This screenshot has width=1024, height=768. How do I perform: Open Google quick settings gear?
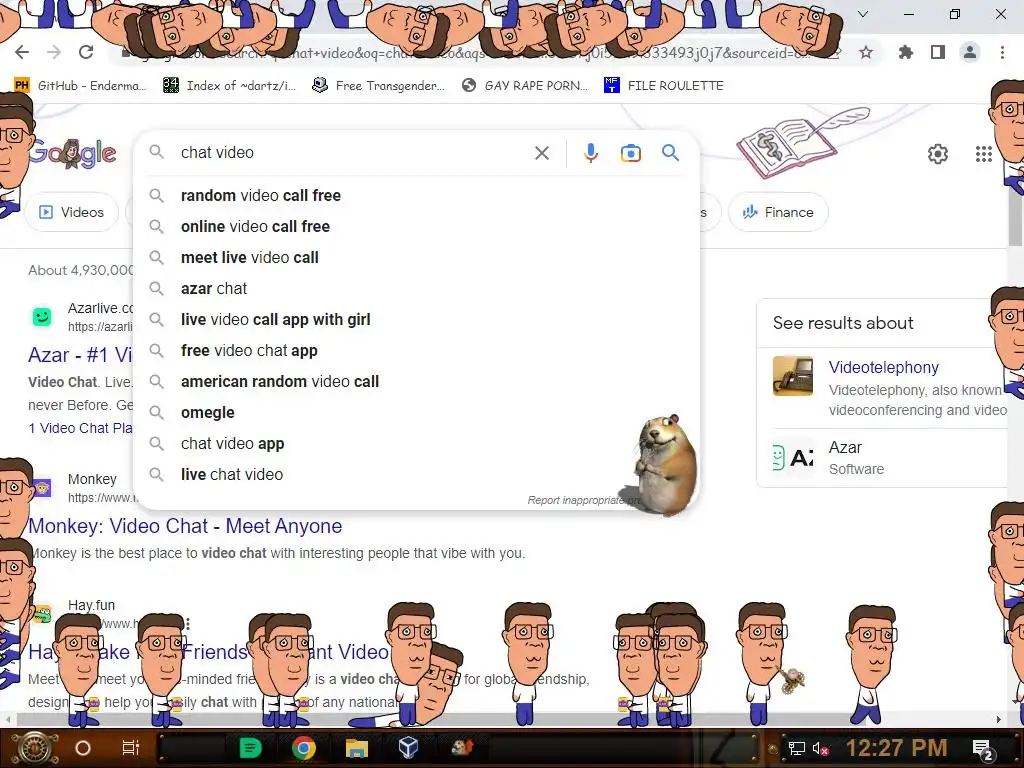pos(938,154)
